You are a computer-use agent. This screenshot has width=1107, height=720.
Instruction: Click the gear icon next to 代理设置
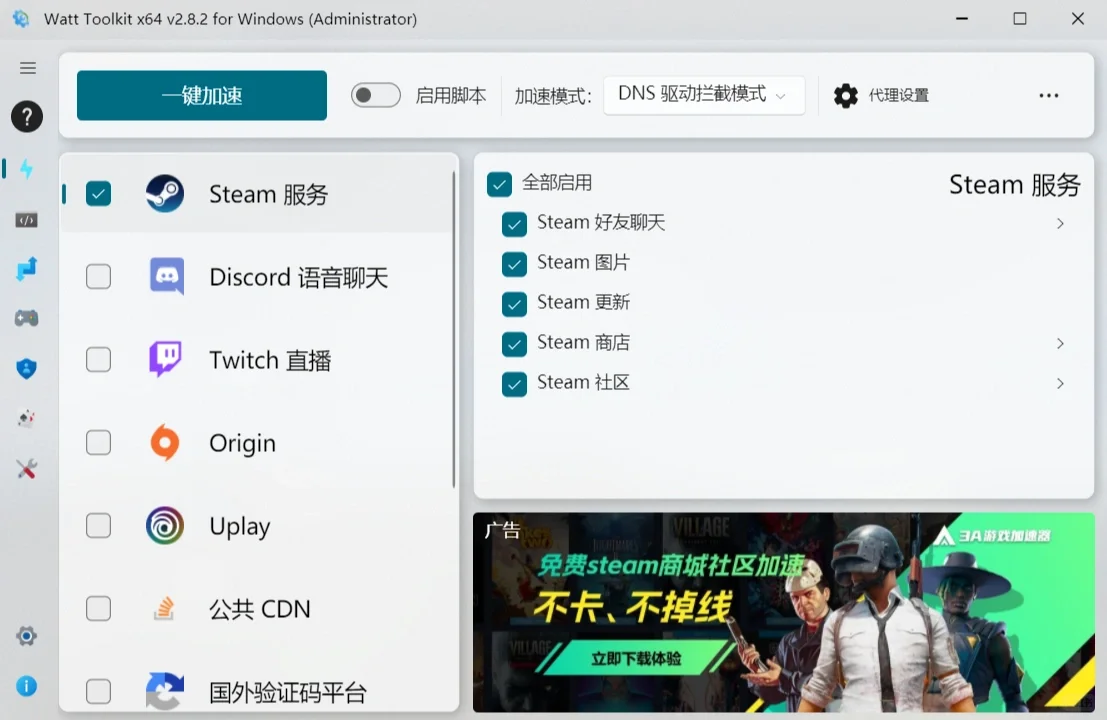click(845, 95)
